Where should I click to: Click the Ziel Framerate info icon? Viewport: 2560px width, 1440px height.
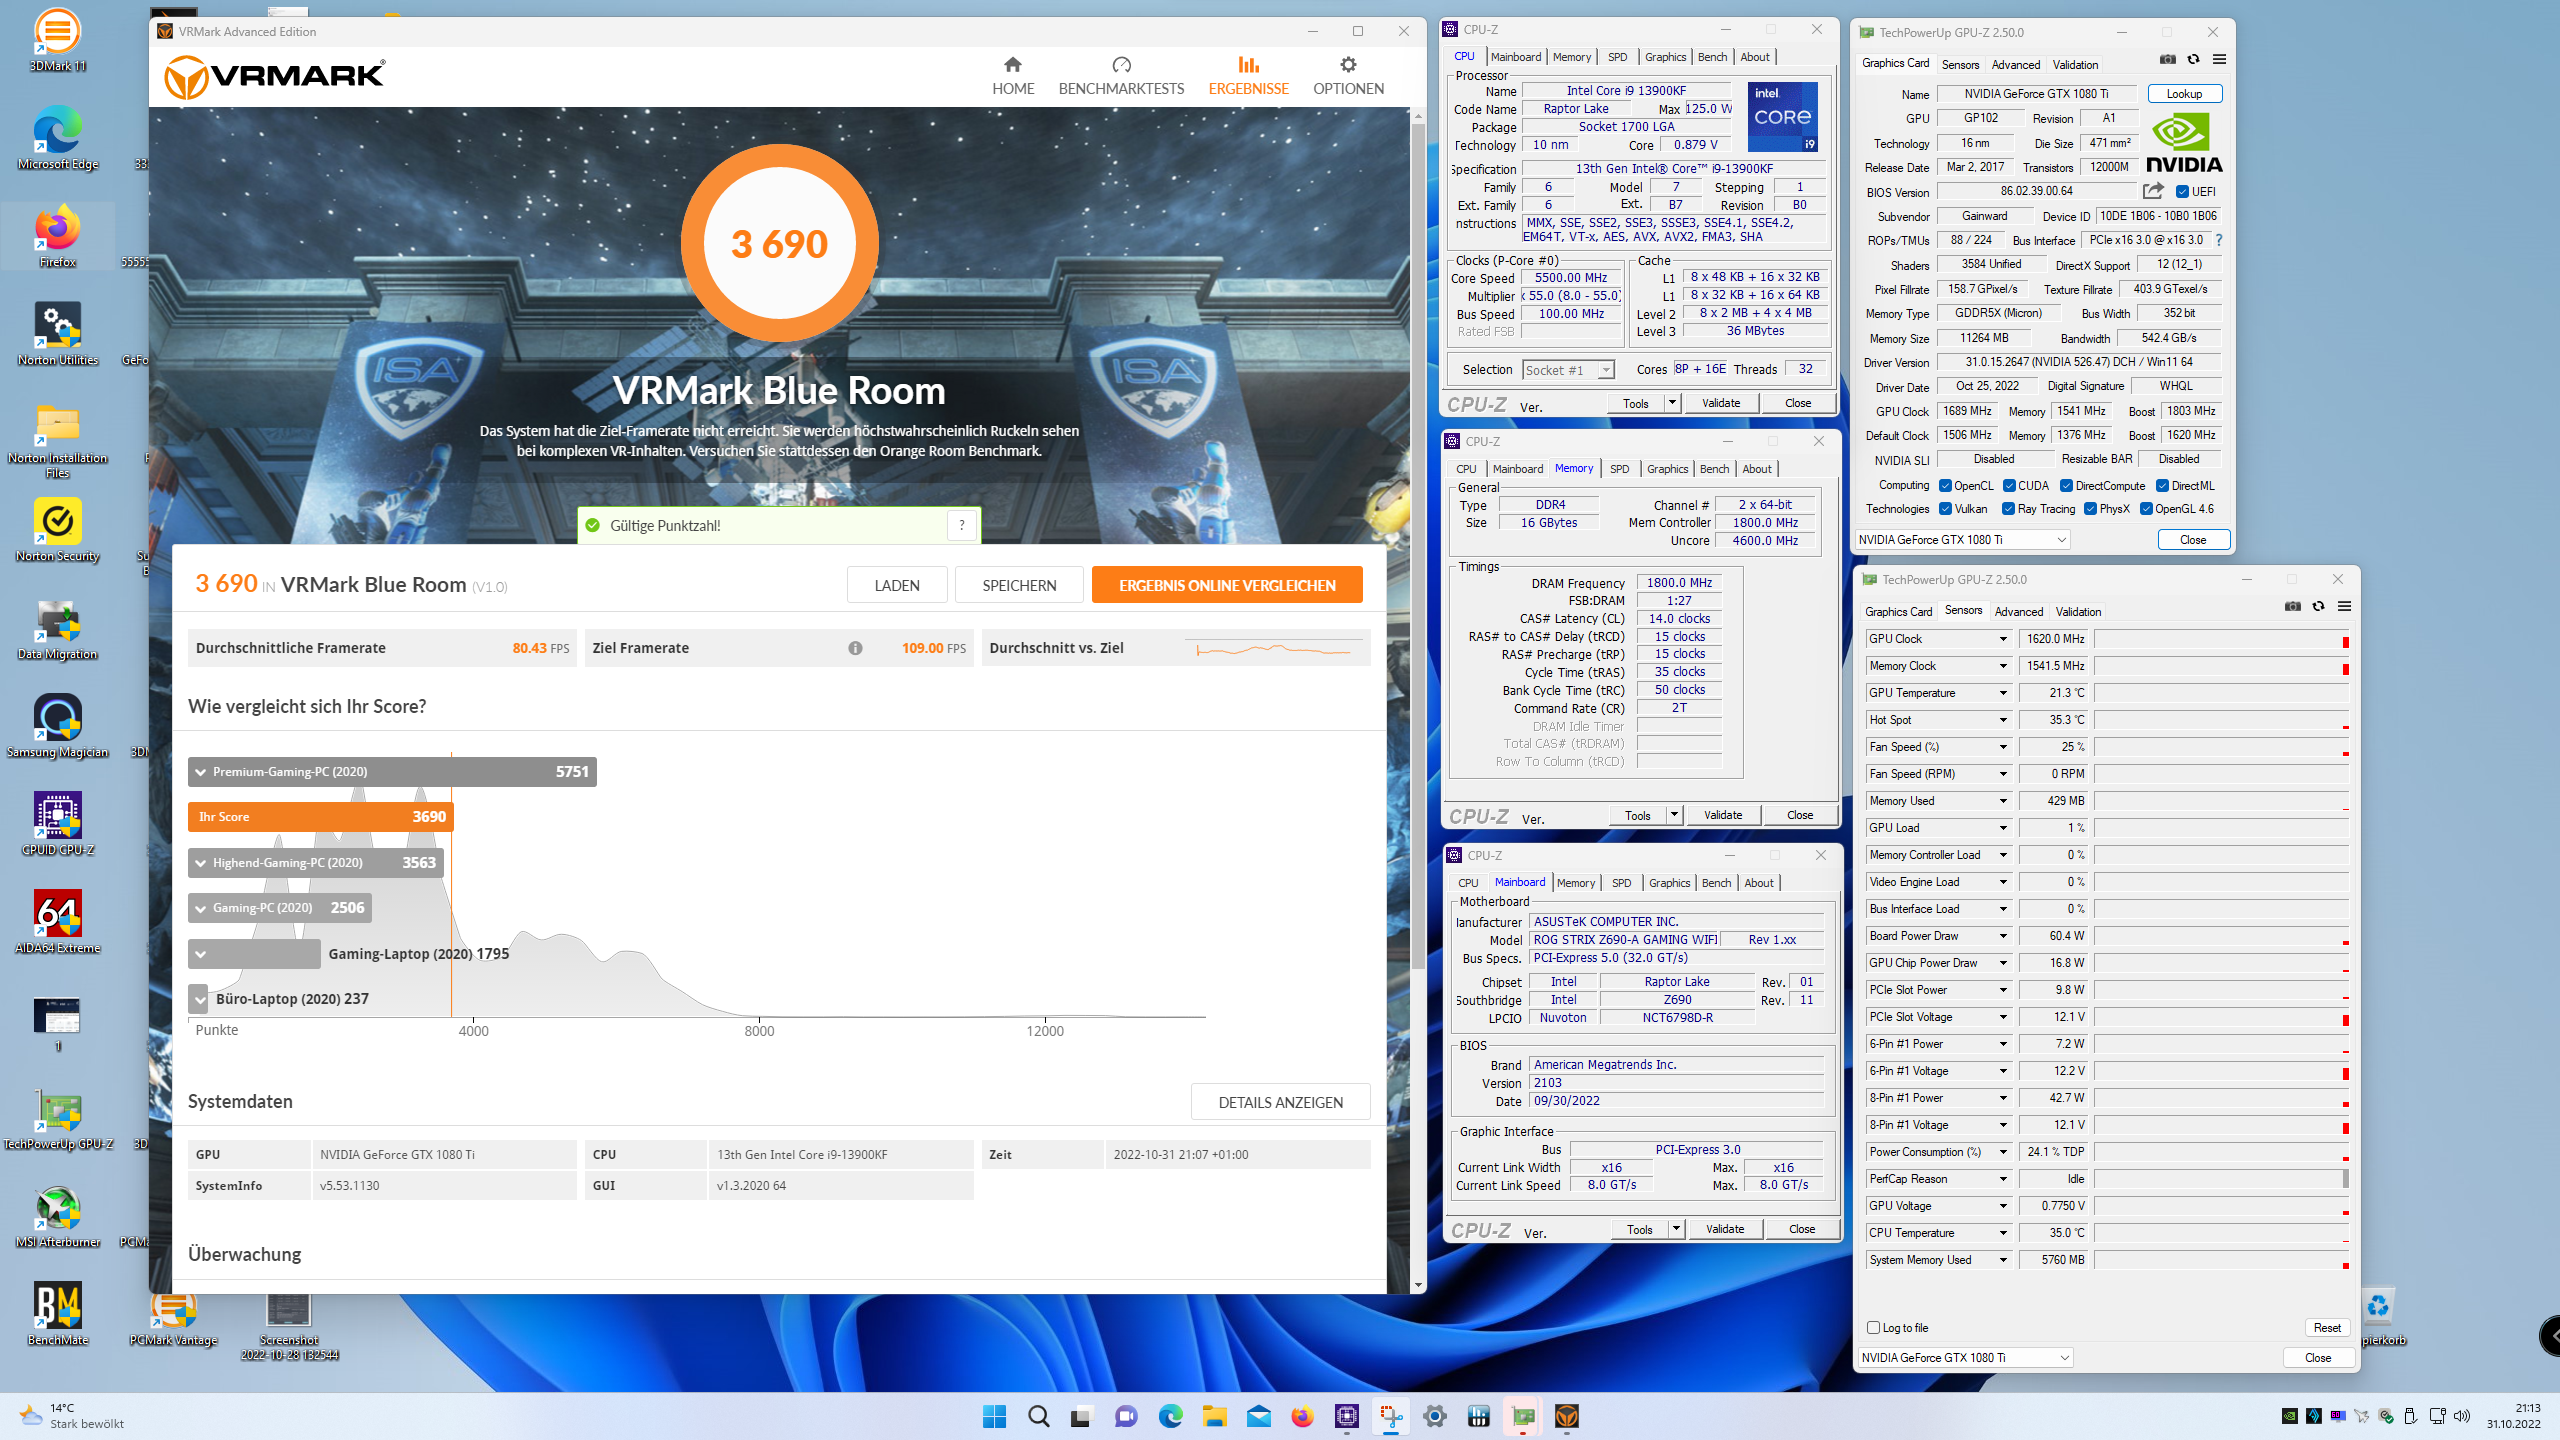[x=855, y=648]
